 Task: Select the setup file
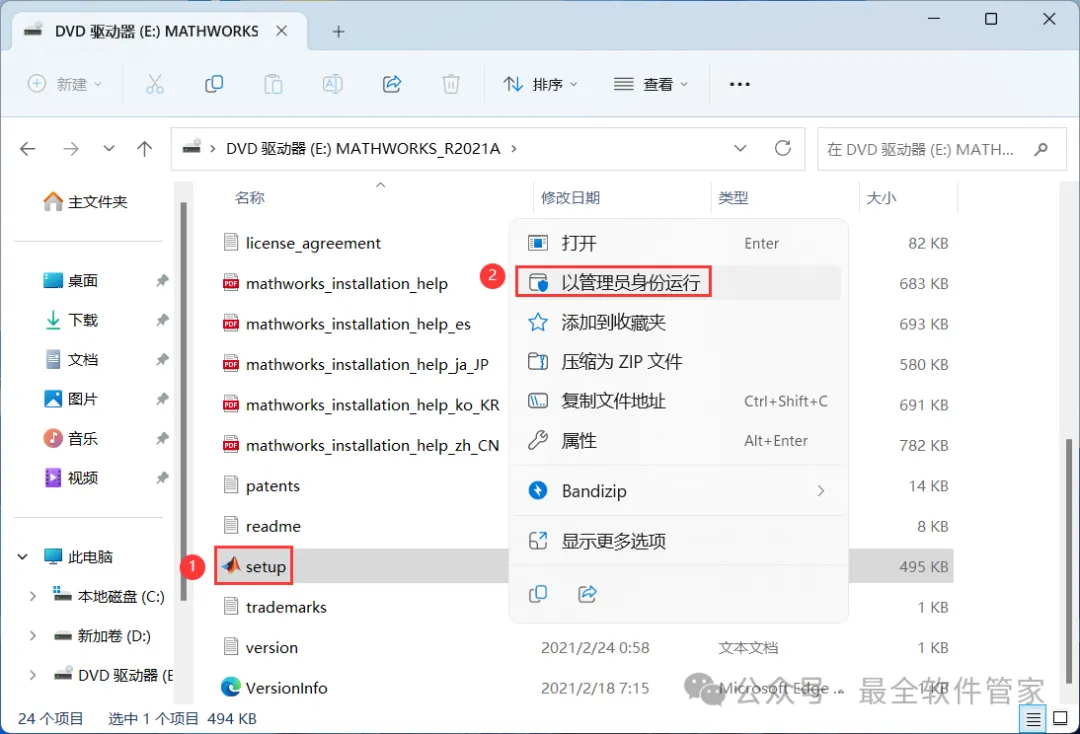[x=254, y=567]
